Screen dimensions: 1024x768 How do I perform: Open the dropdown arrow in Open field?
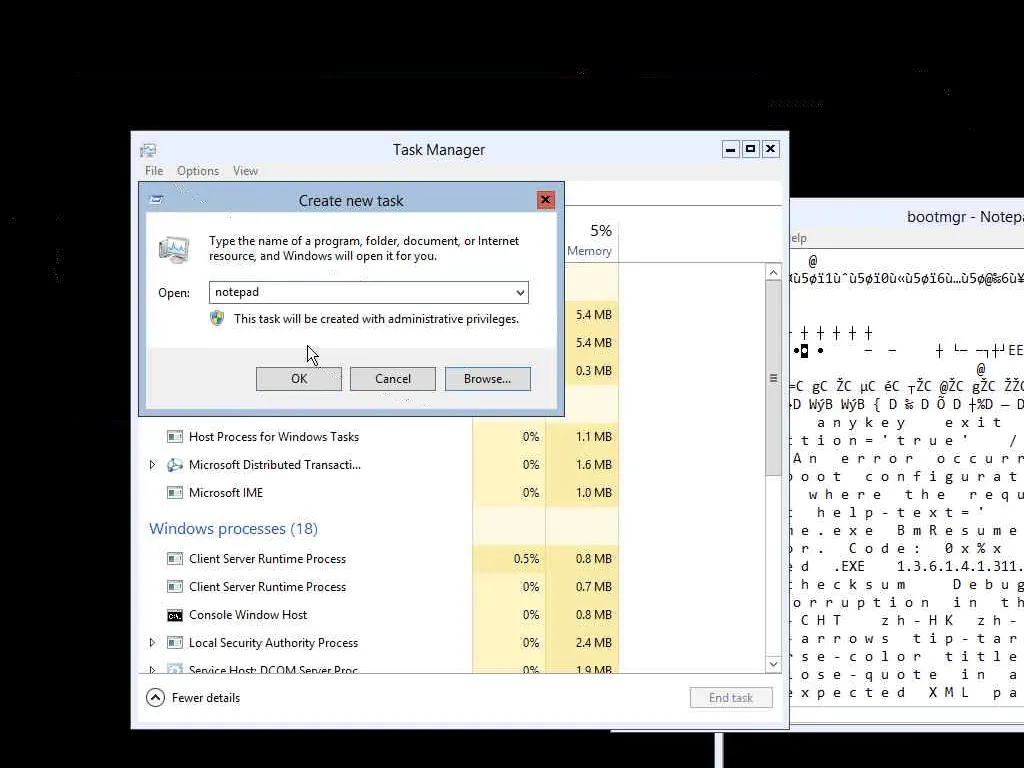pos(520,293)
